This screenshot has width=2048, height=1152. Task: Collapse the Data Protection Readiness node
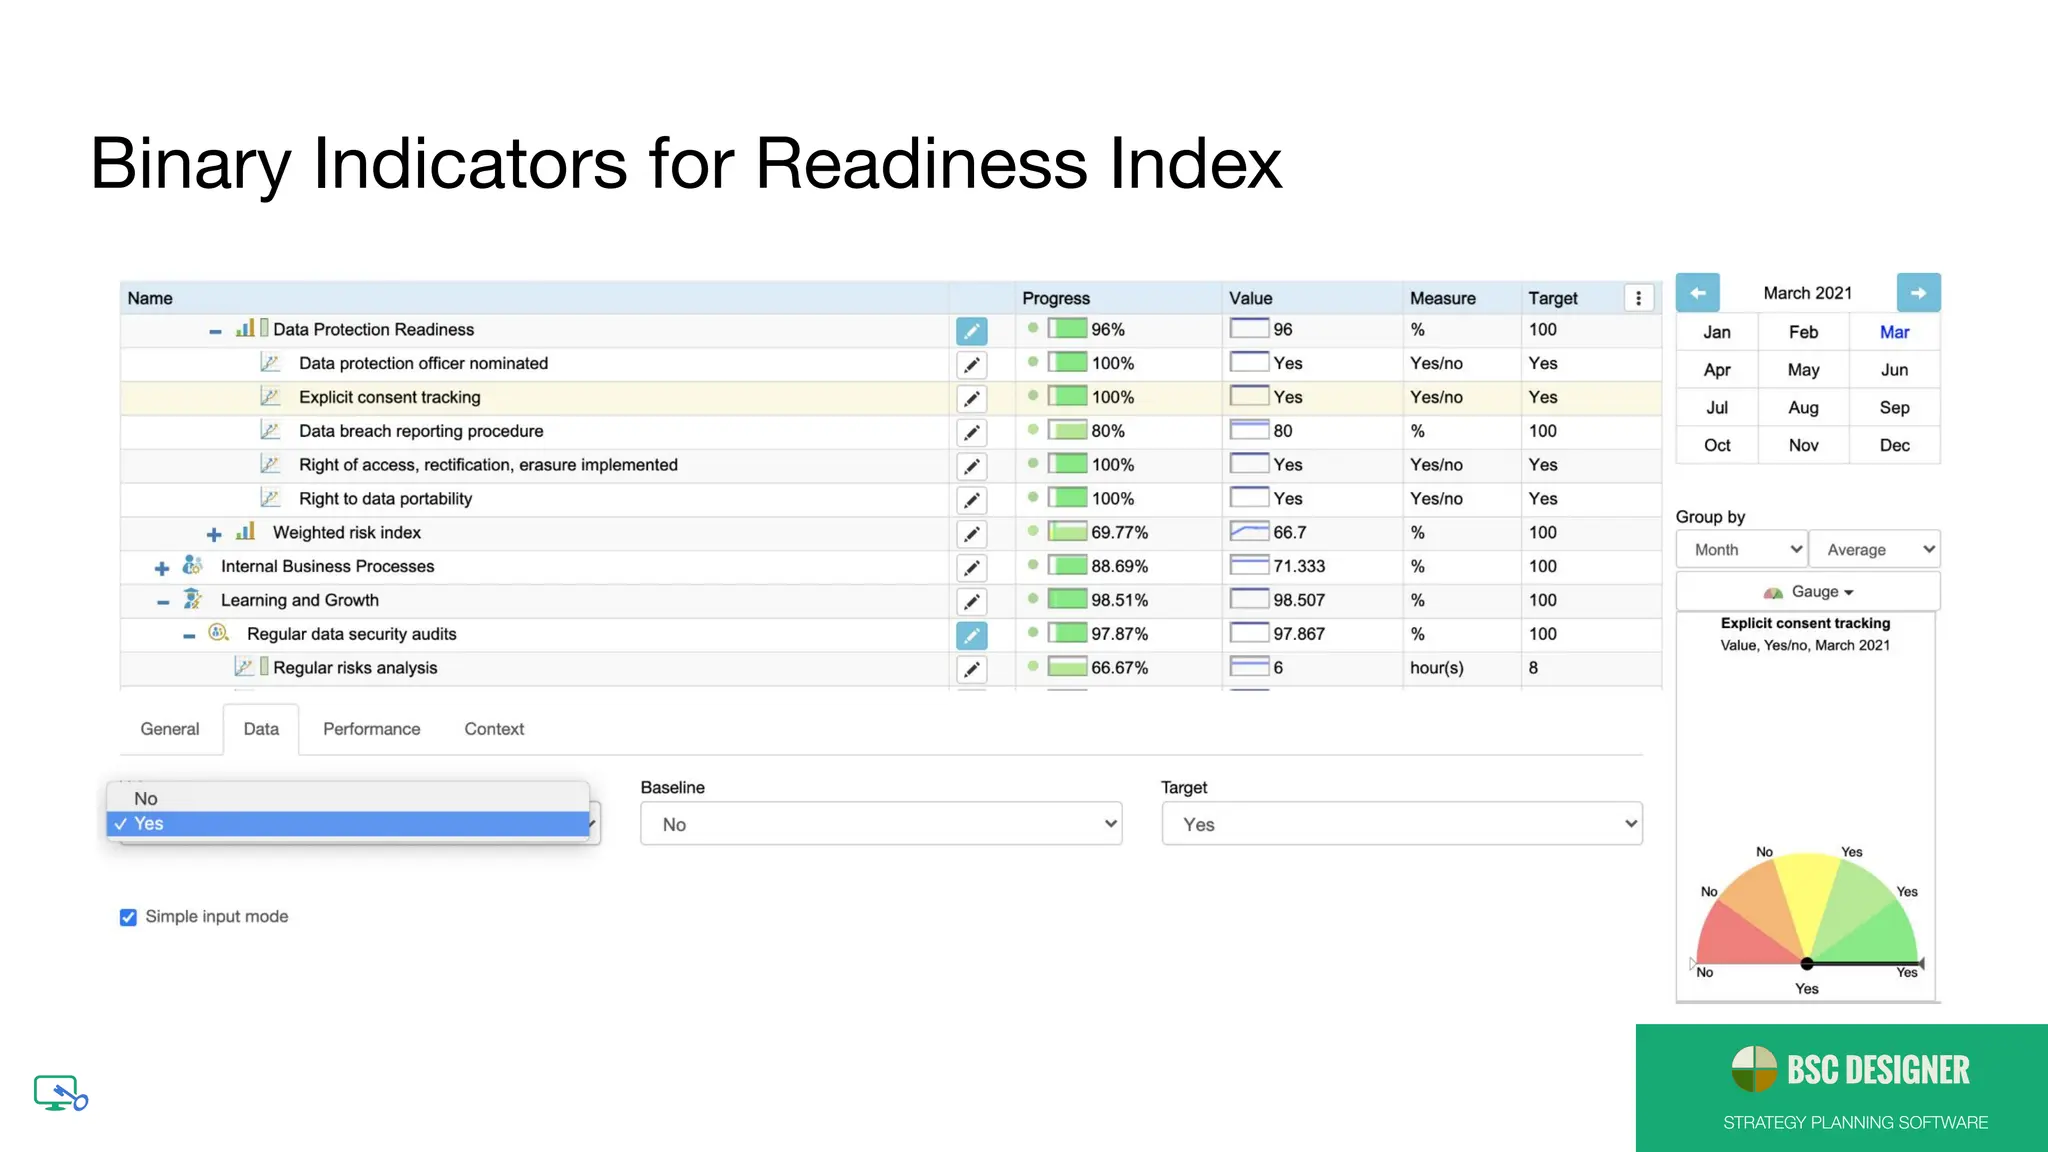pyautogui.click(x=215, y=331)
